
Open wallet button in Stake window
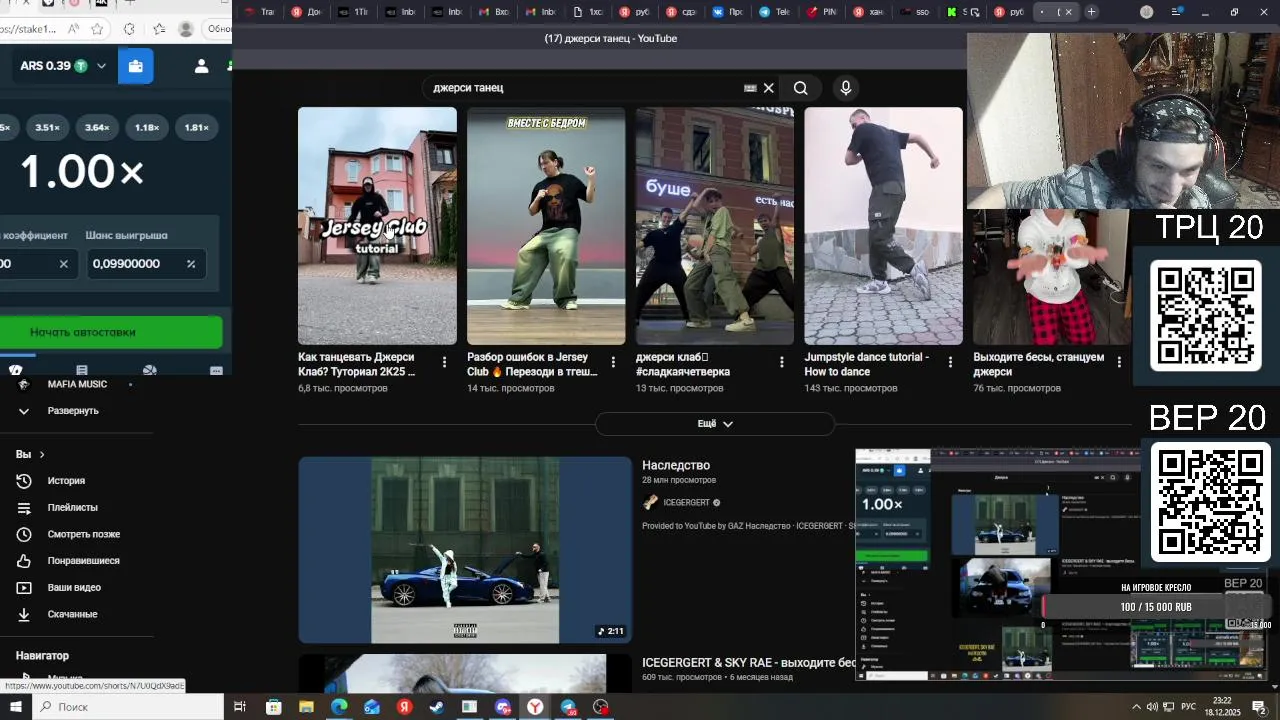(135, 66)
